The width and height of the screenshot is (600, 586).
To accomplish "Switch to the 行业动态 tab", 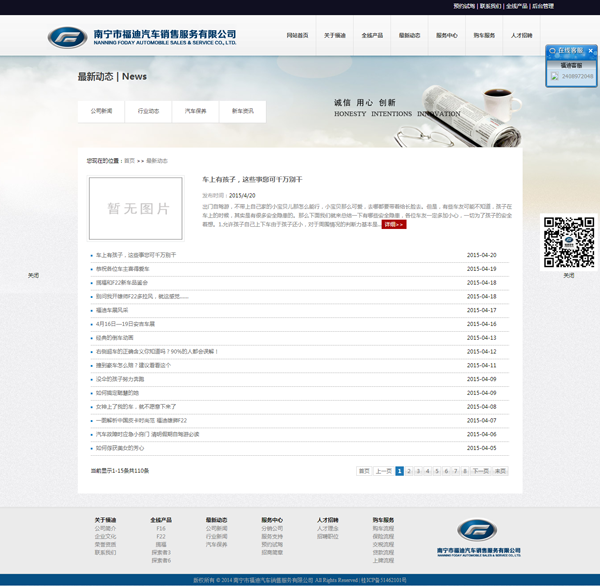I will [148, 111].
